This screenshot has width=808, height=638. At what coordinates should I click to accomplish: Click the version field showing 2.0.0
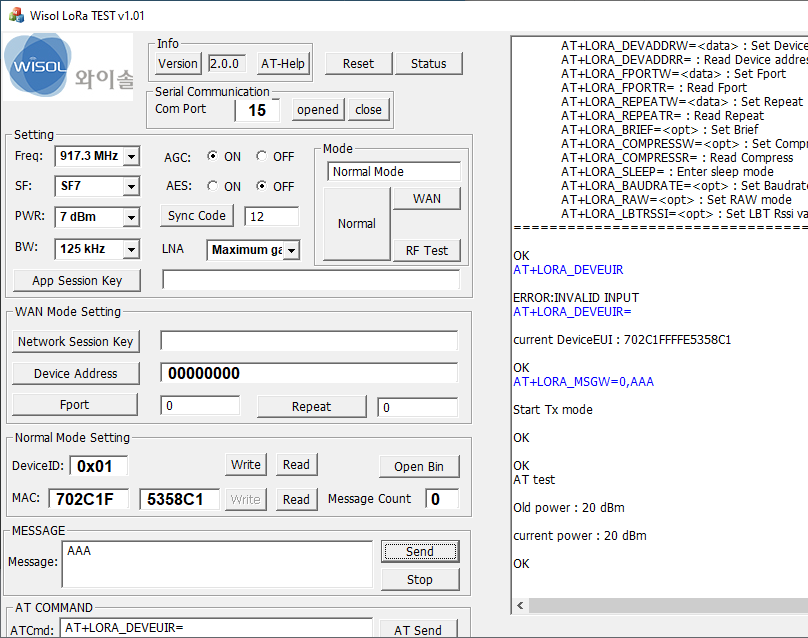(x=227, y=64)
